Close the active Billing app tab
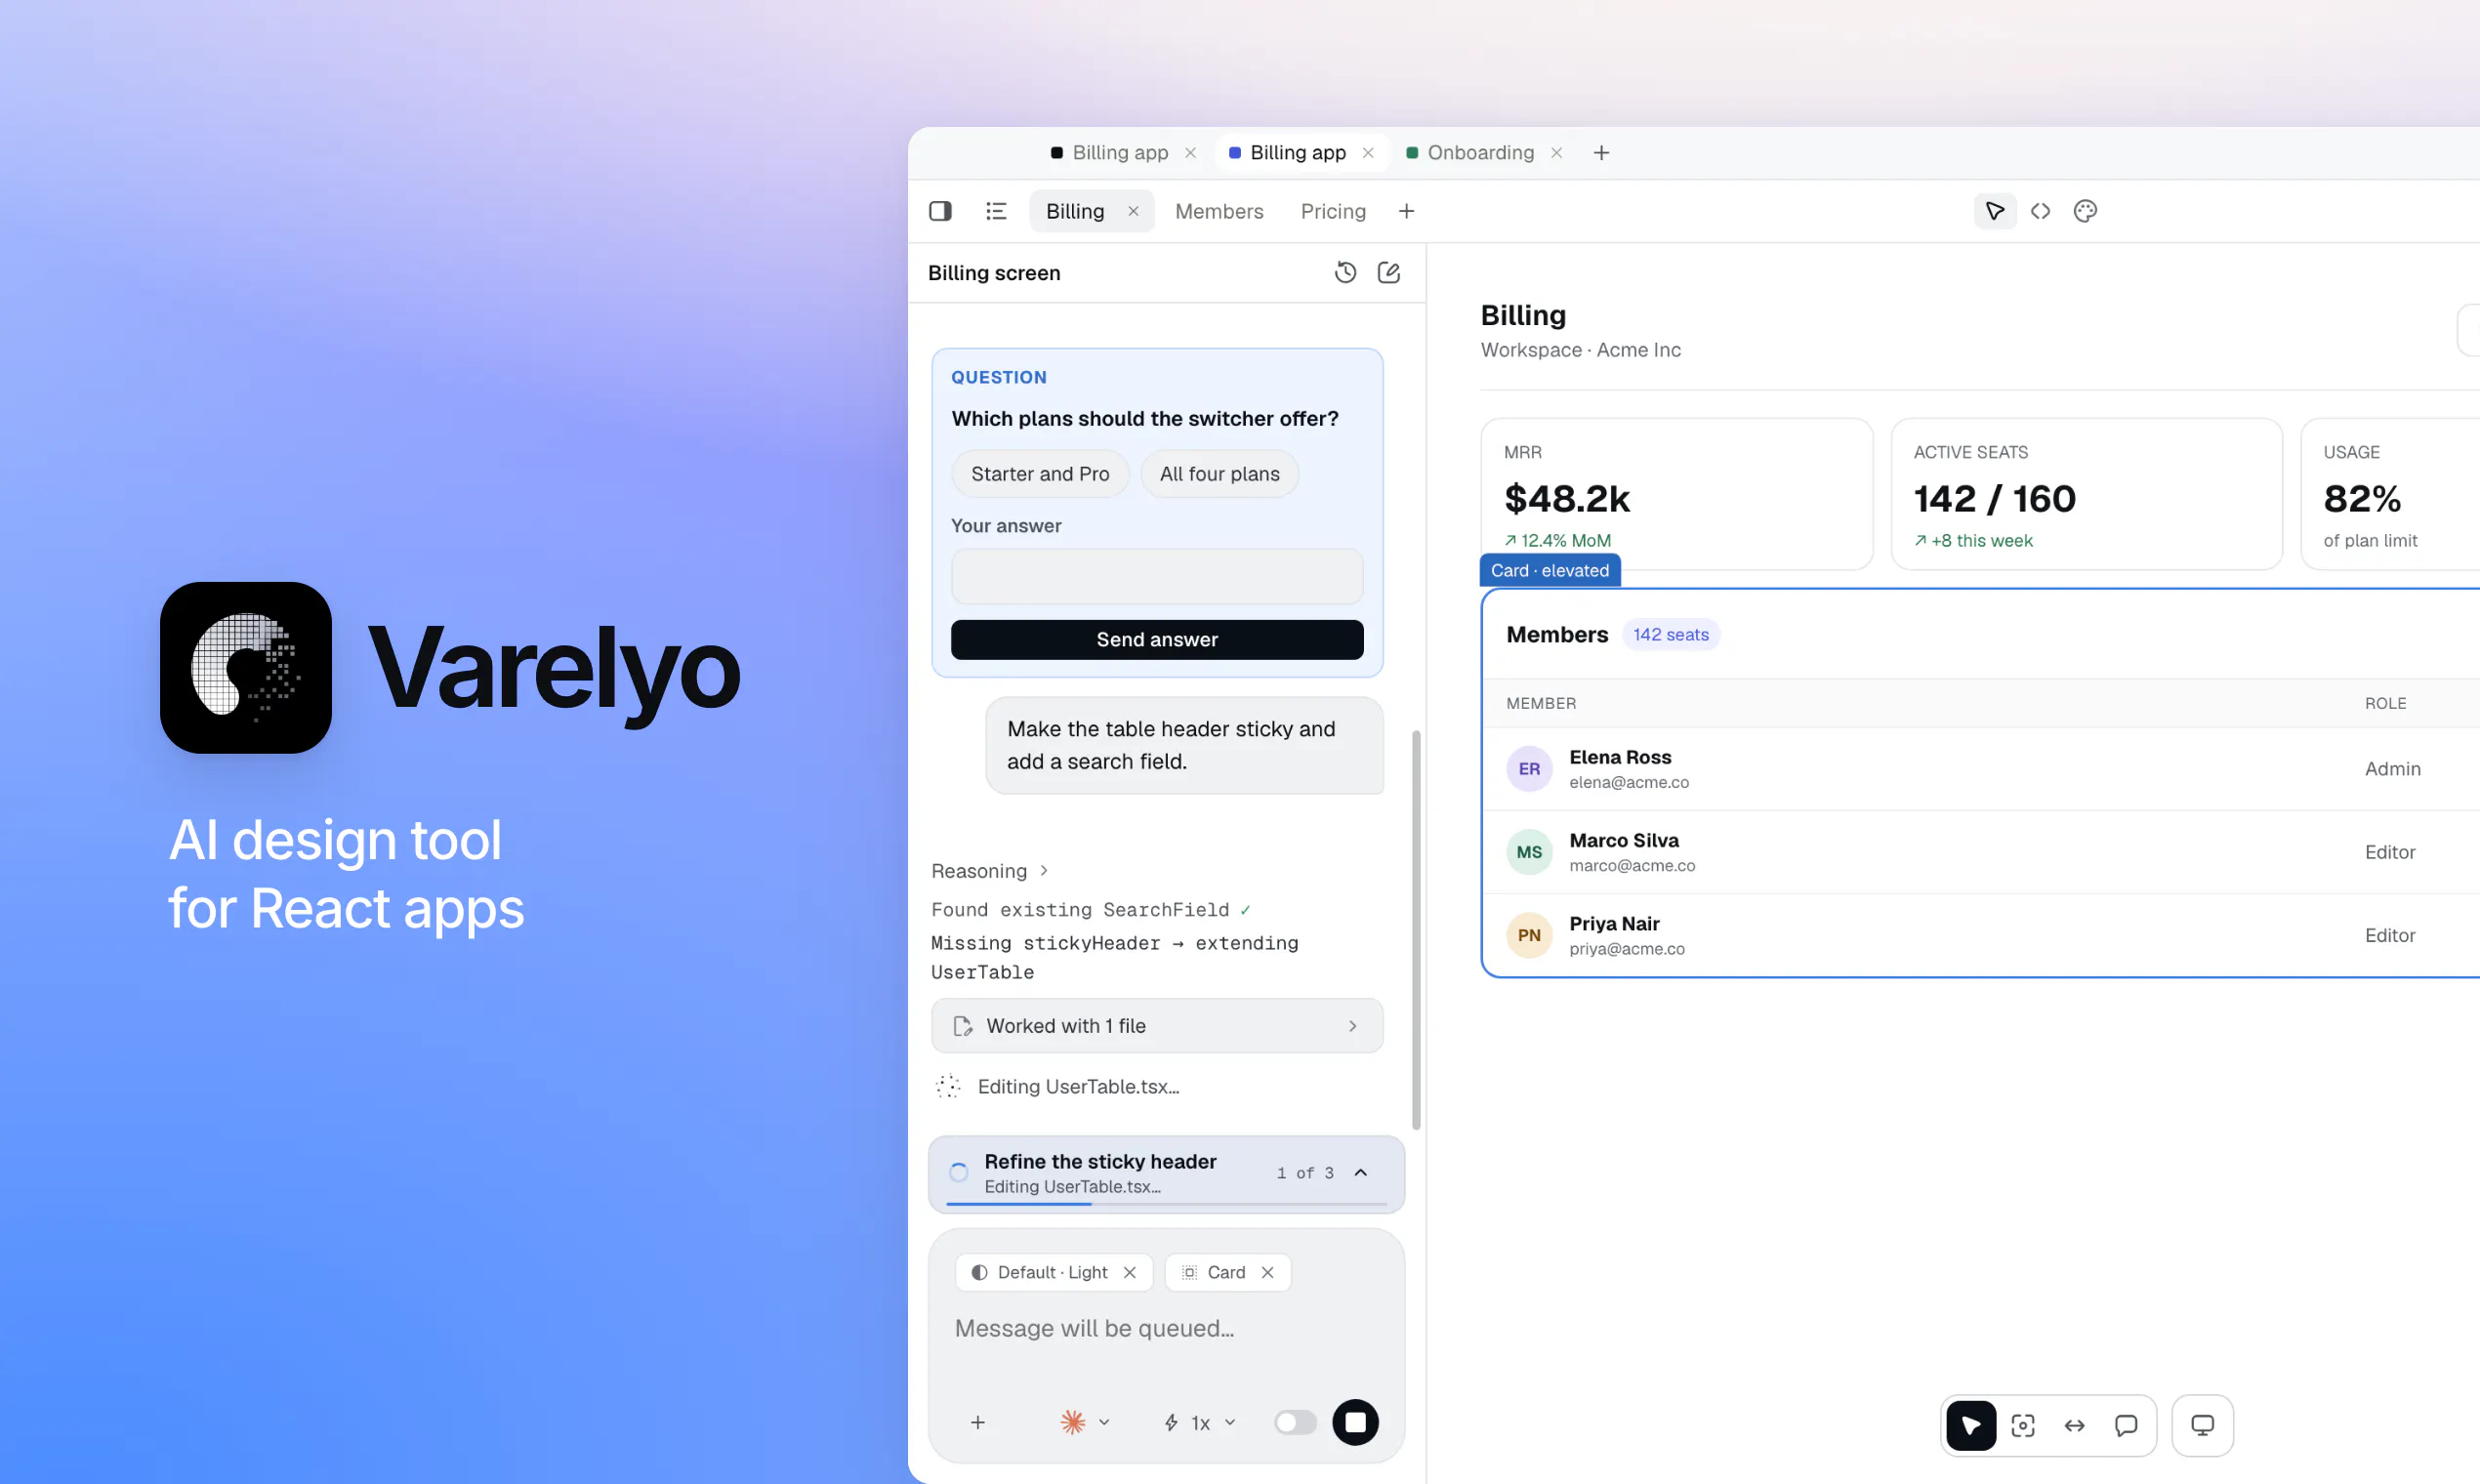This screenshot has width=2480, height=1484. tap(1368, 153)
